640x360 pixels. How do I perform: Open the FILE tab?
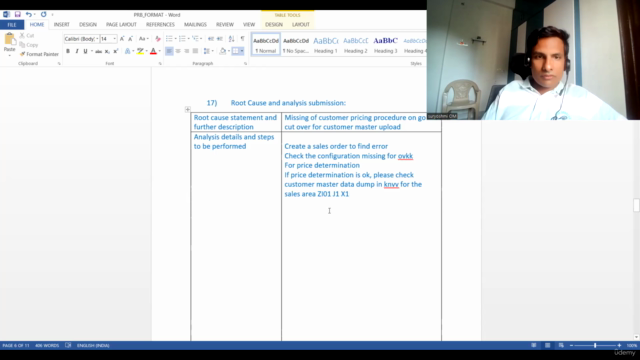tap(12, 25)
